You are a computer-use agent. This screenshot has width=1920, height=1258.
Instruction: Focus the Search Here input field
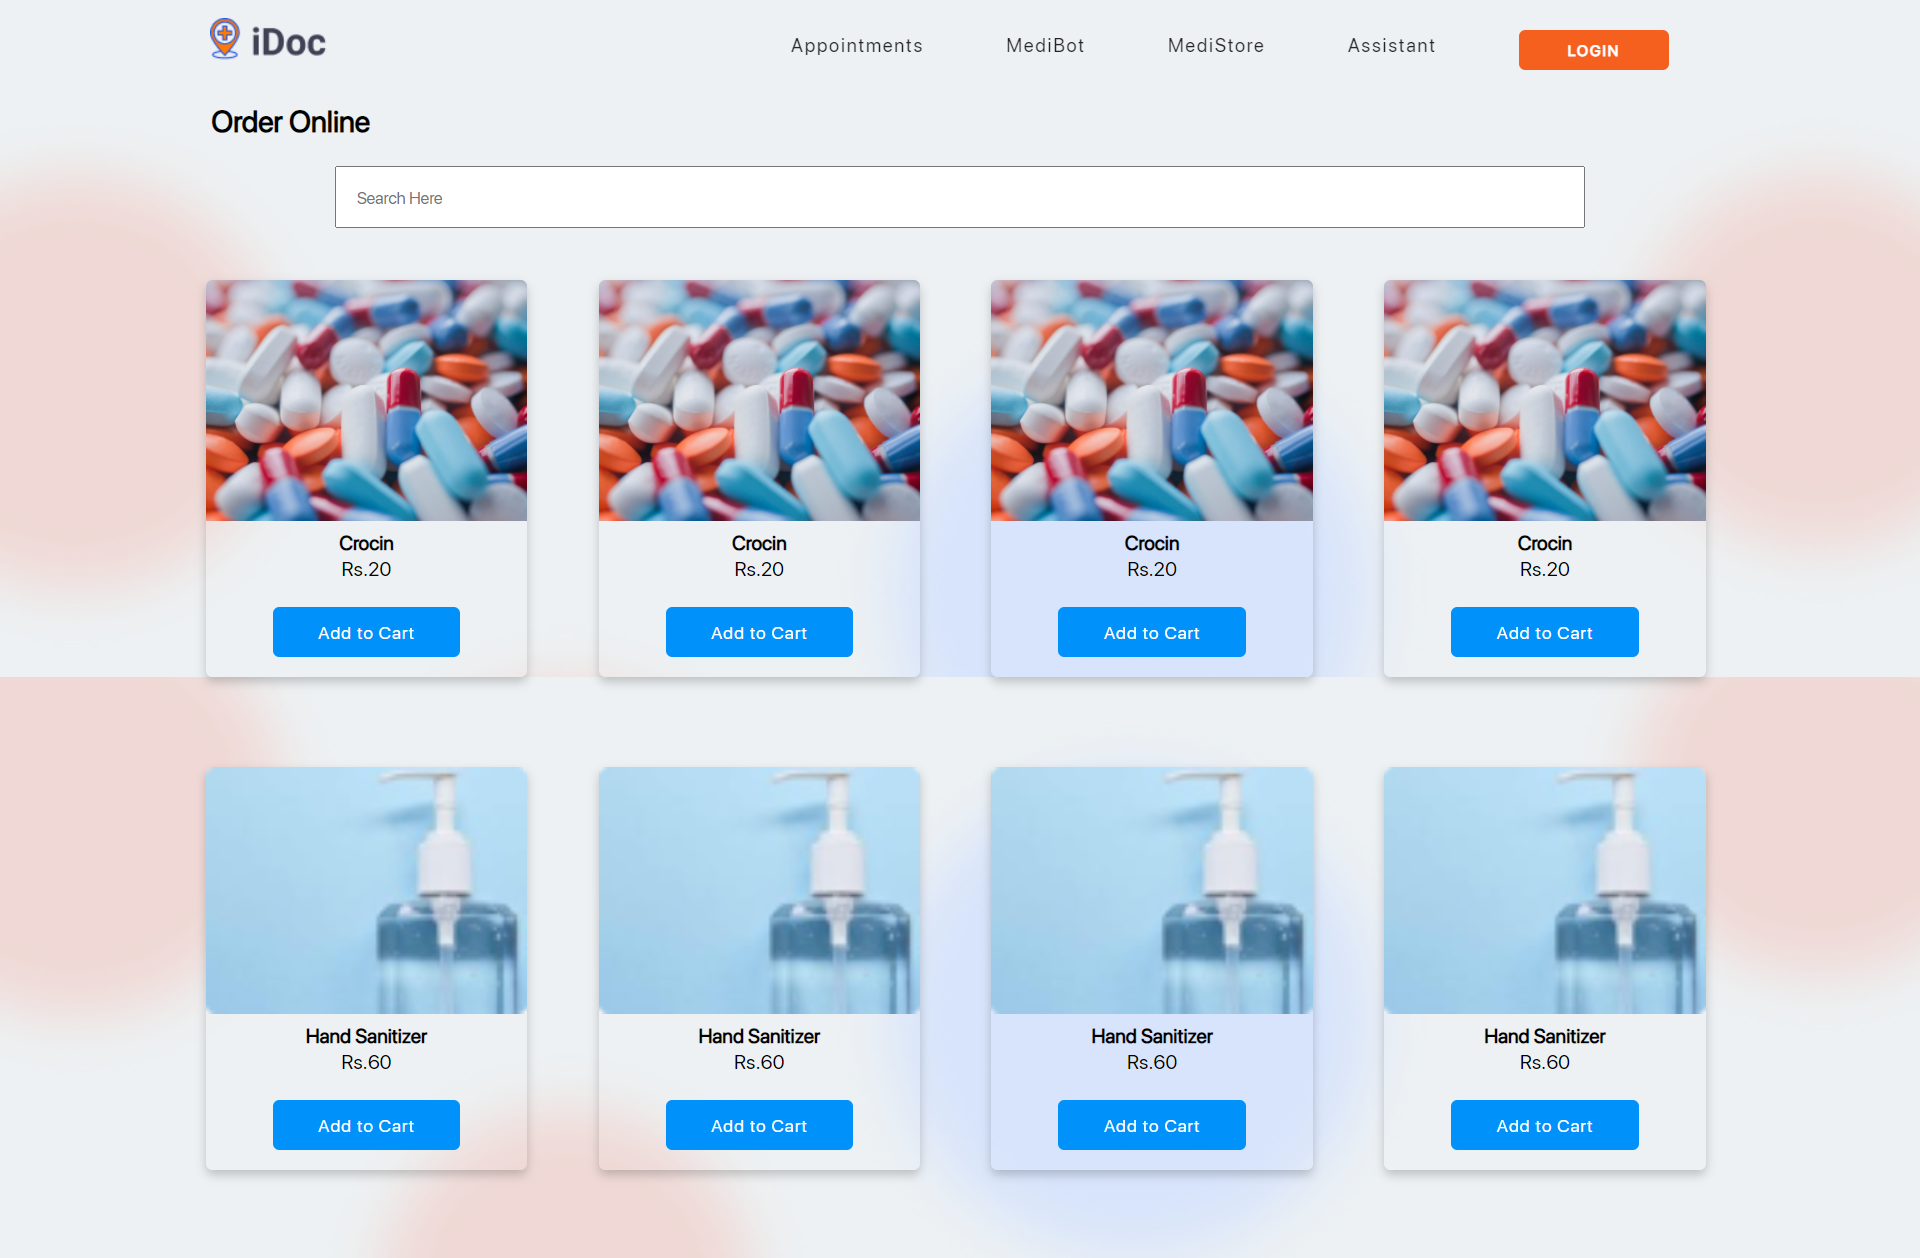pos(959,198)
